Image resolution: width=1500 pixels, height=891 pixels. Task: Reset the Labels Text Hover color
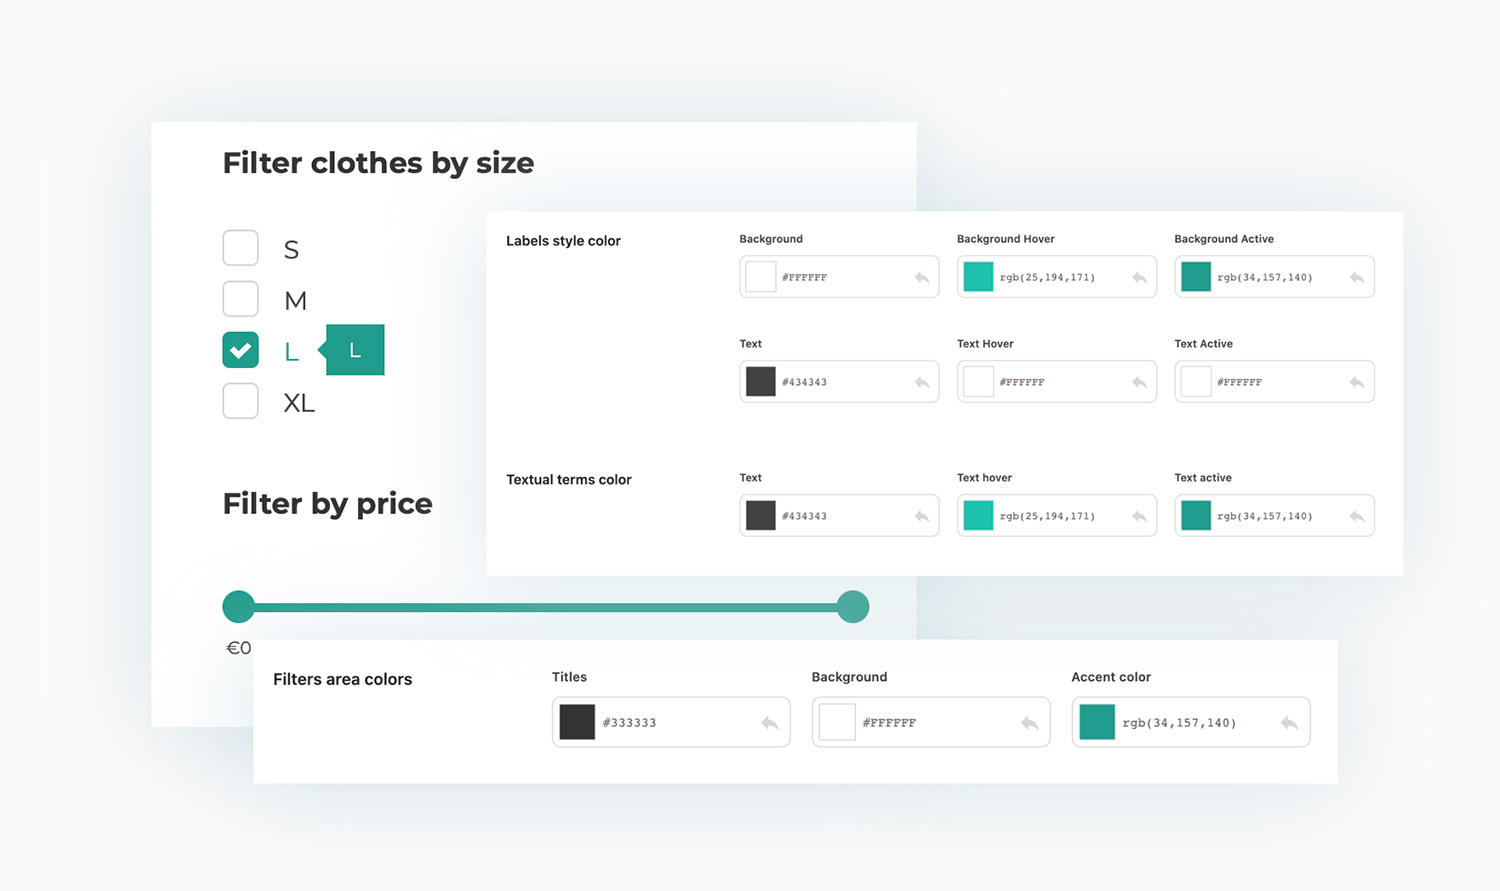tap(1139, 383)
